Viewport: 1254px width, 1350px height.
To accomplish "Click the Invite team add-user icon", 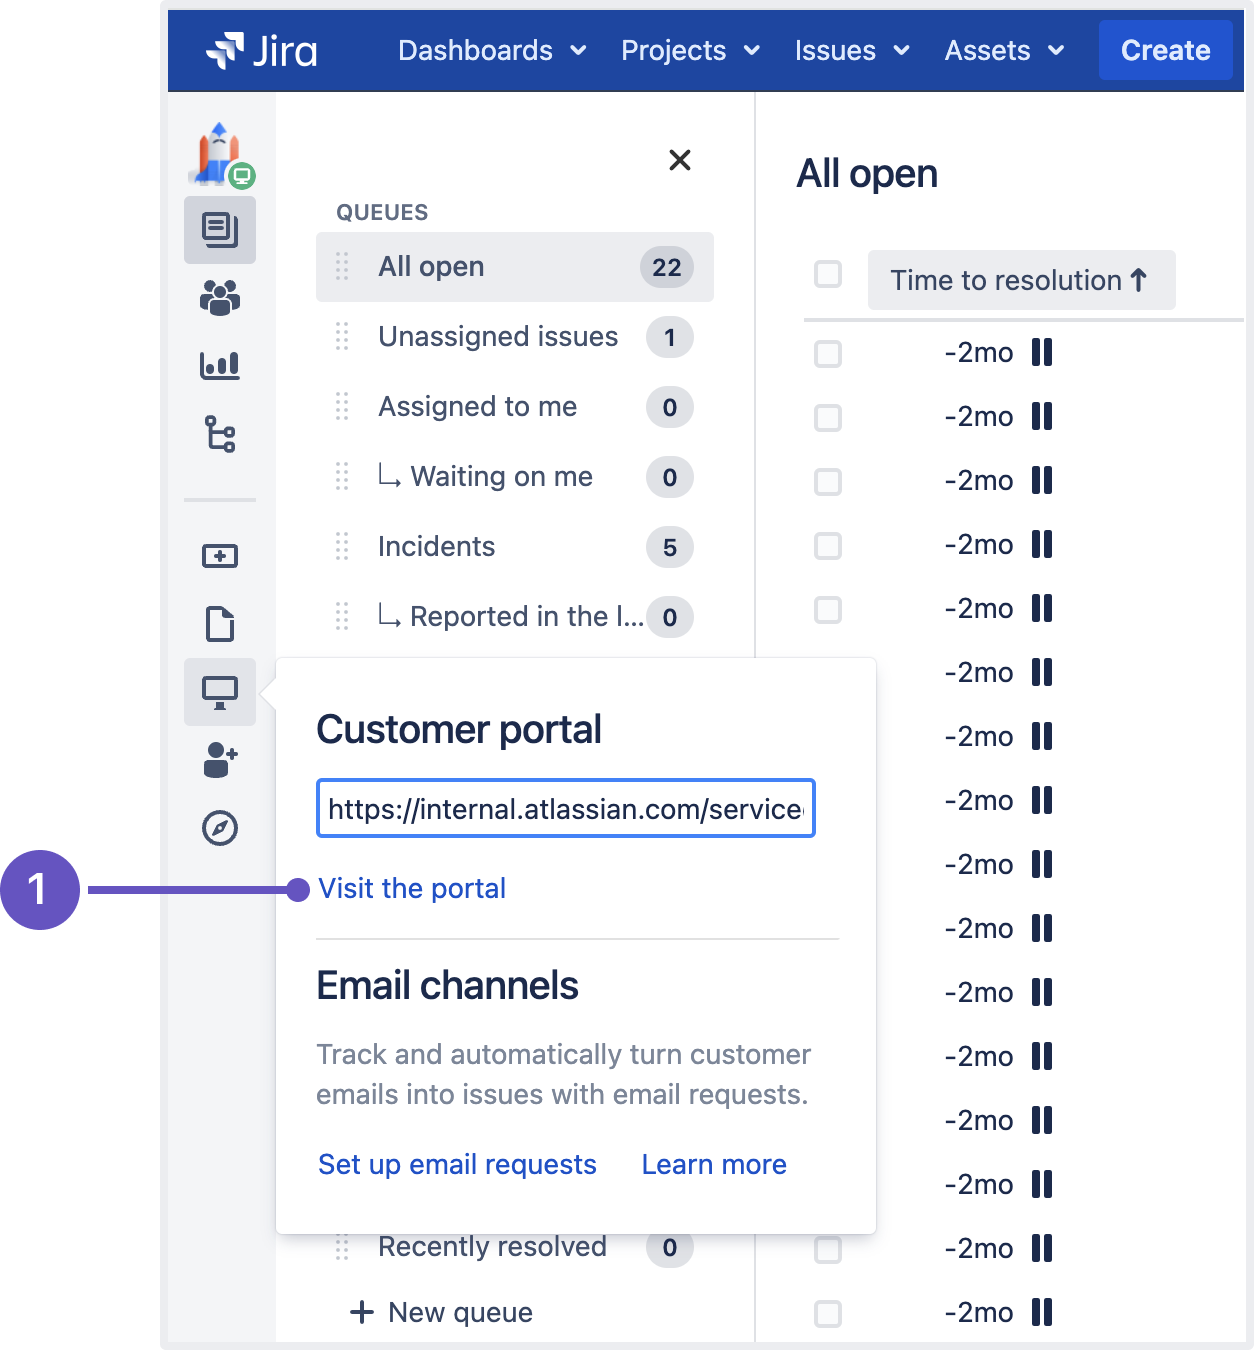I will [220, 760].
